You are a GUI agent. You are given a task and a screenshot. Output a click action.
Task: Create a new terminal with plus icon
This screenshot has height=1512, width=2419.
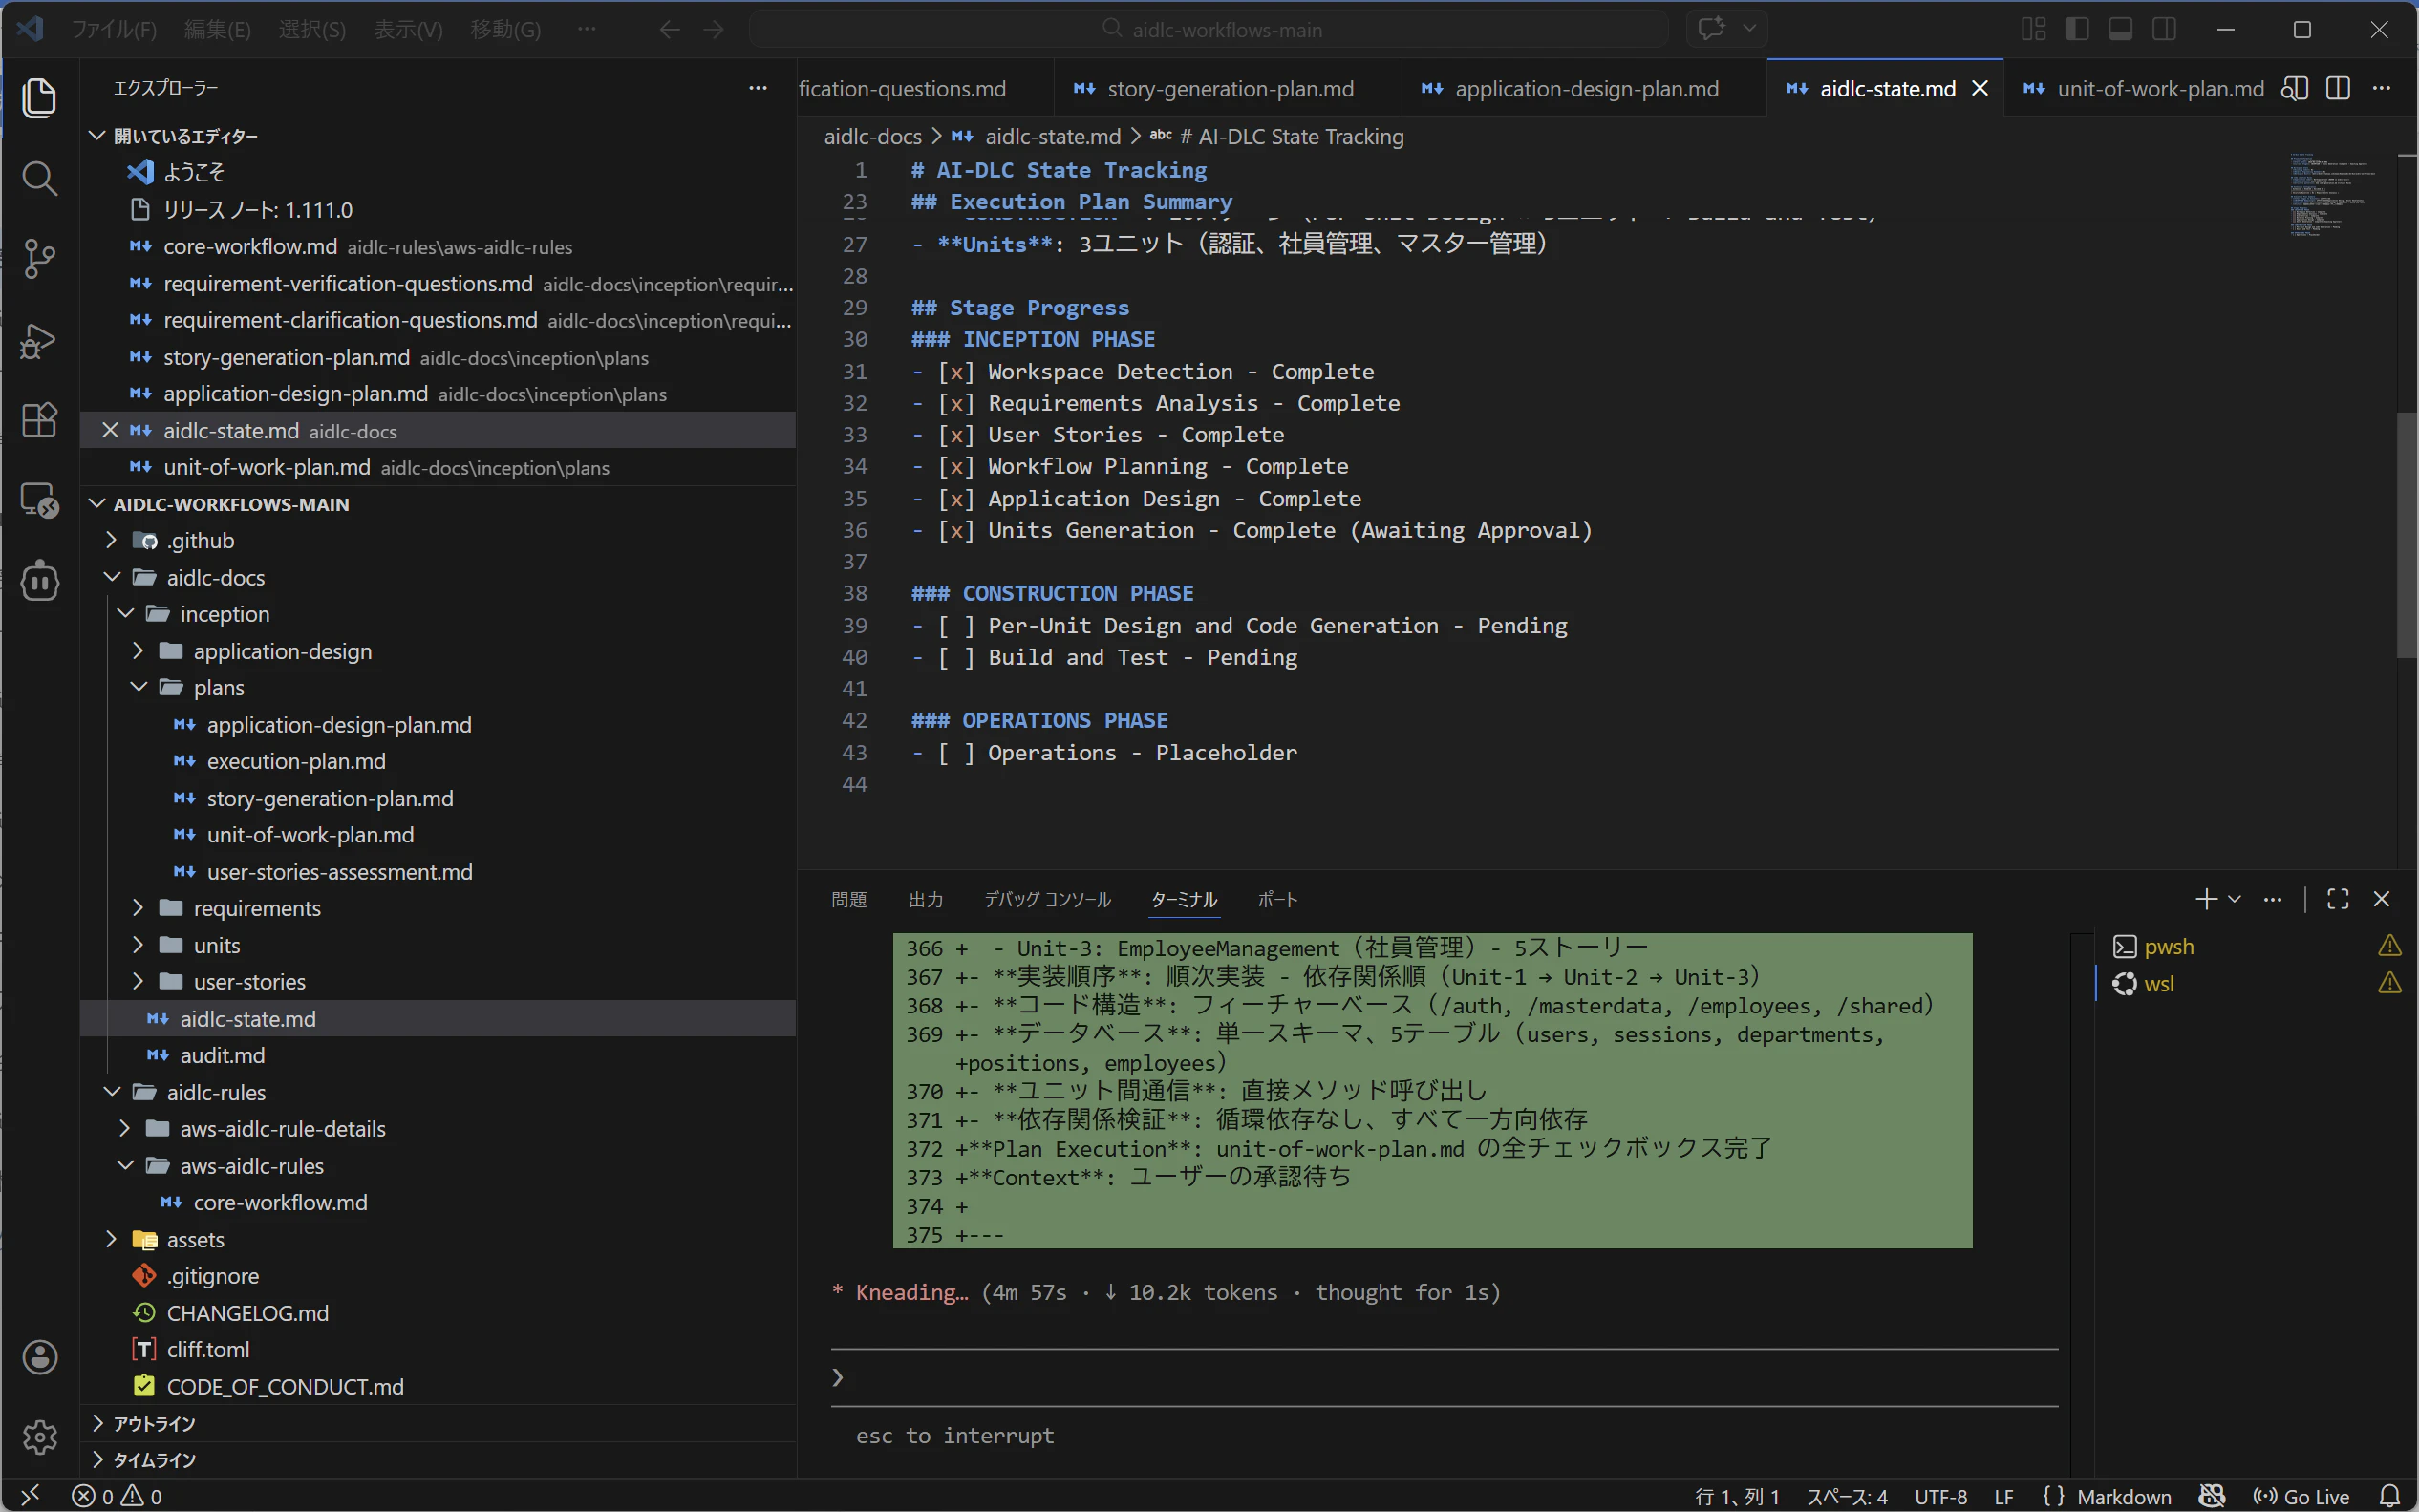[2206, 899]
